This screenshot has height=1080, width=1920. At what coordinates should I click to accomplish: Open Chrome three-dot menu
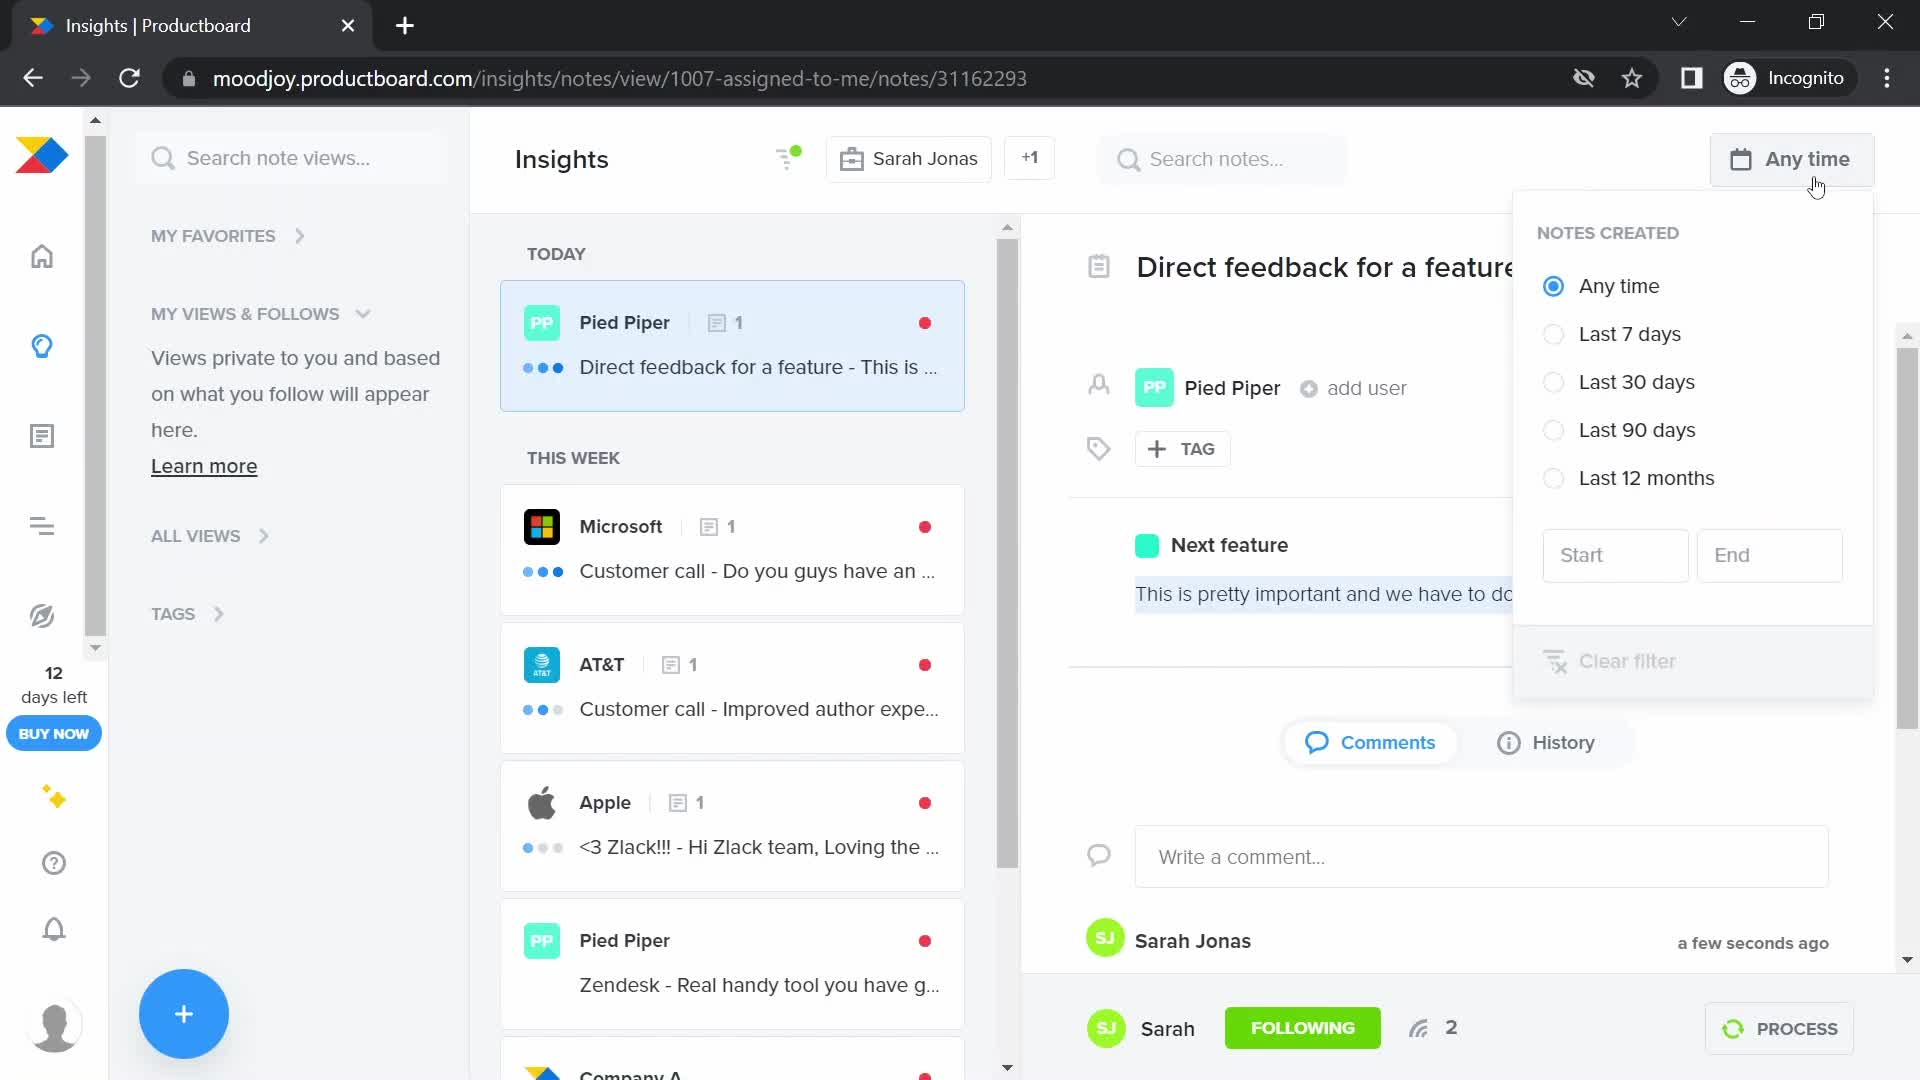coord(1887,78)
